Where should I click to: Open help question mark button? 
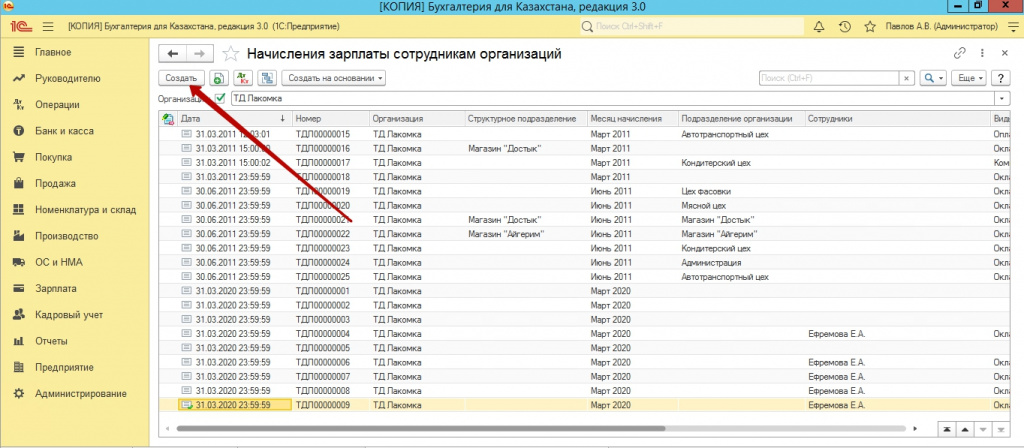[x=1001, y=78]
